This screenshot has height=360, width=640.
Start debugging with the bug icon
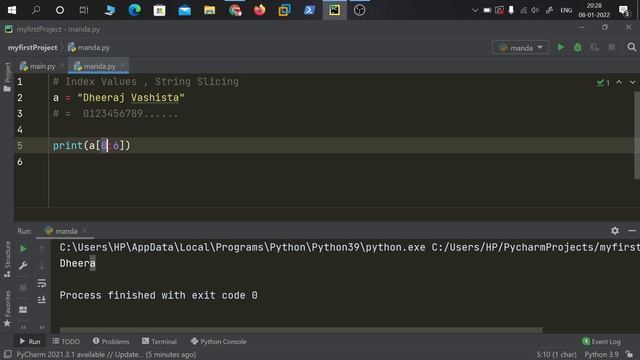coord(578,47)
